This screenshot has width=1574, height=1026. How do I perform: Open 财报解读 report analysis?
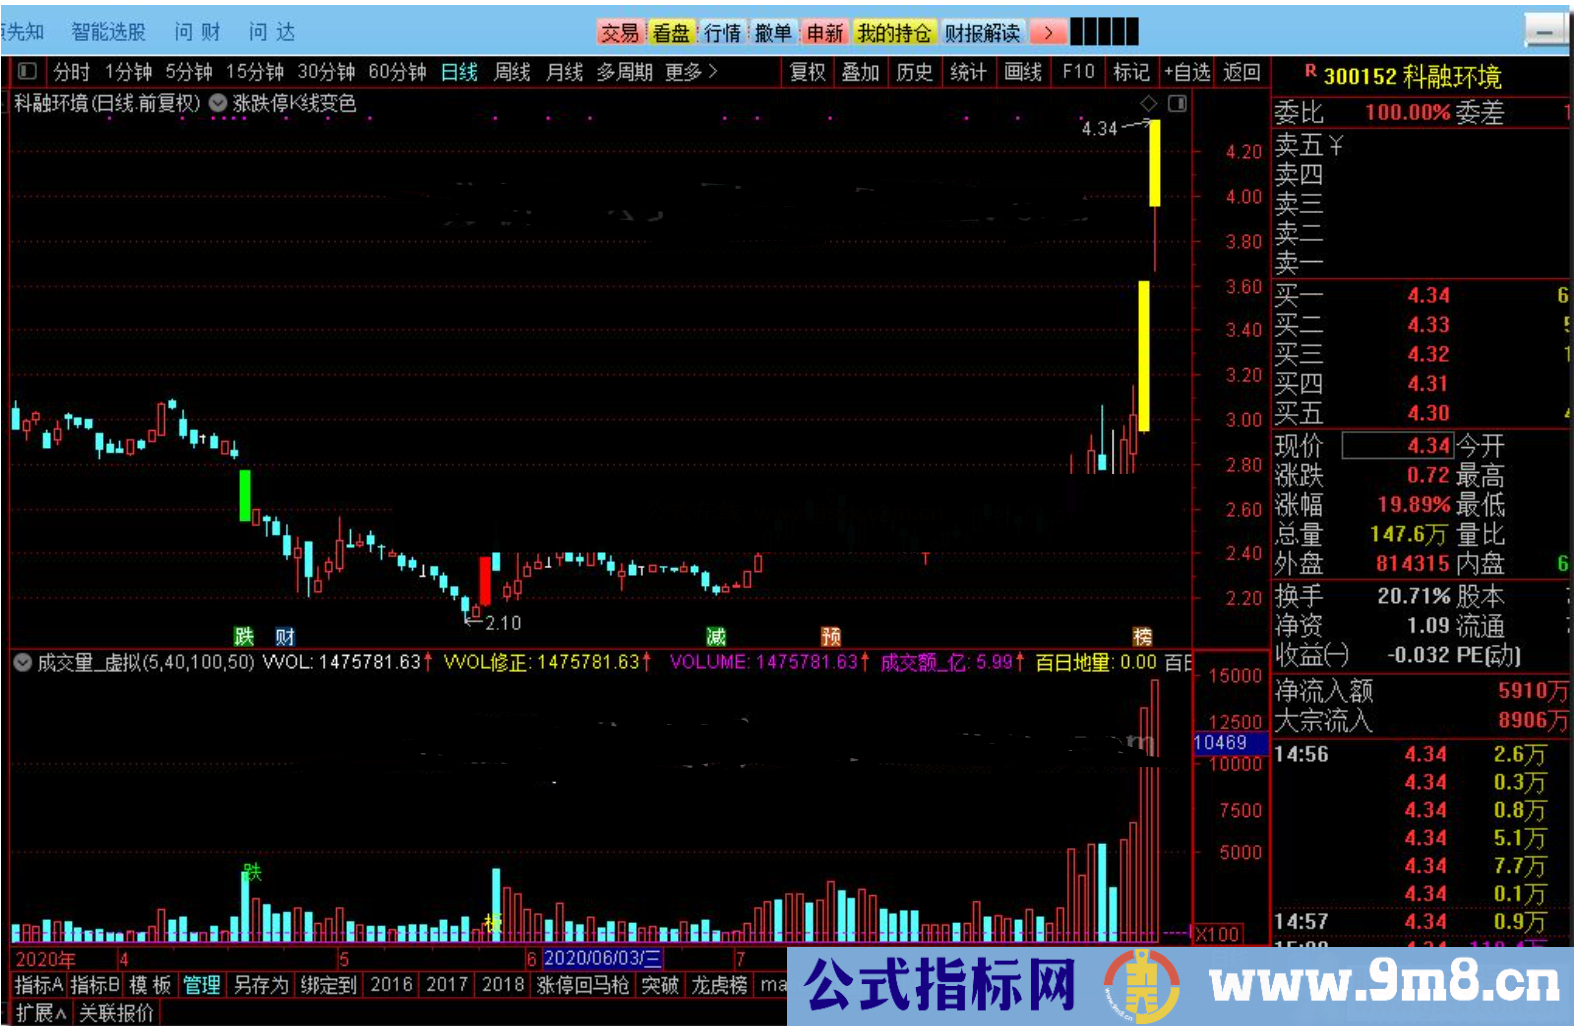[x=982, y=33]
